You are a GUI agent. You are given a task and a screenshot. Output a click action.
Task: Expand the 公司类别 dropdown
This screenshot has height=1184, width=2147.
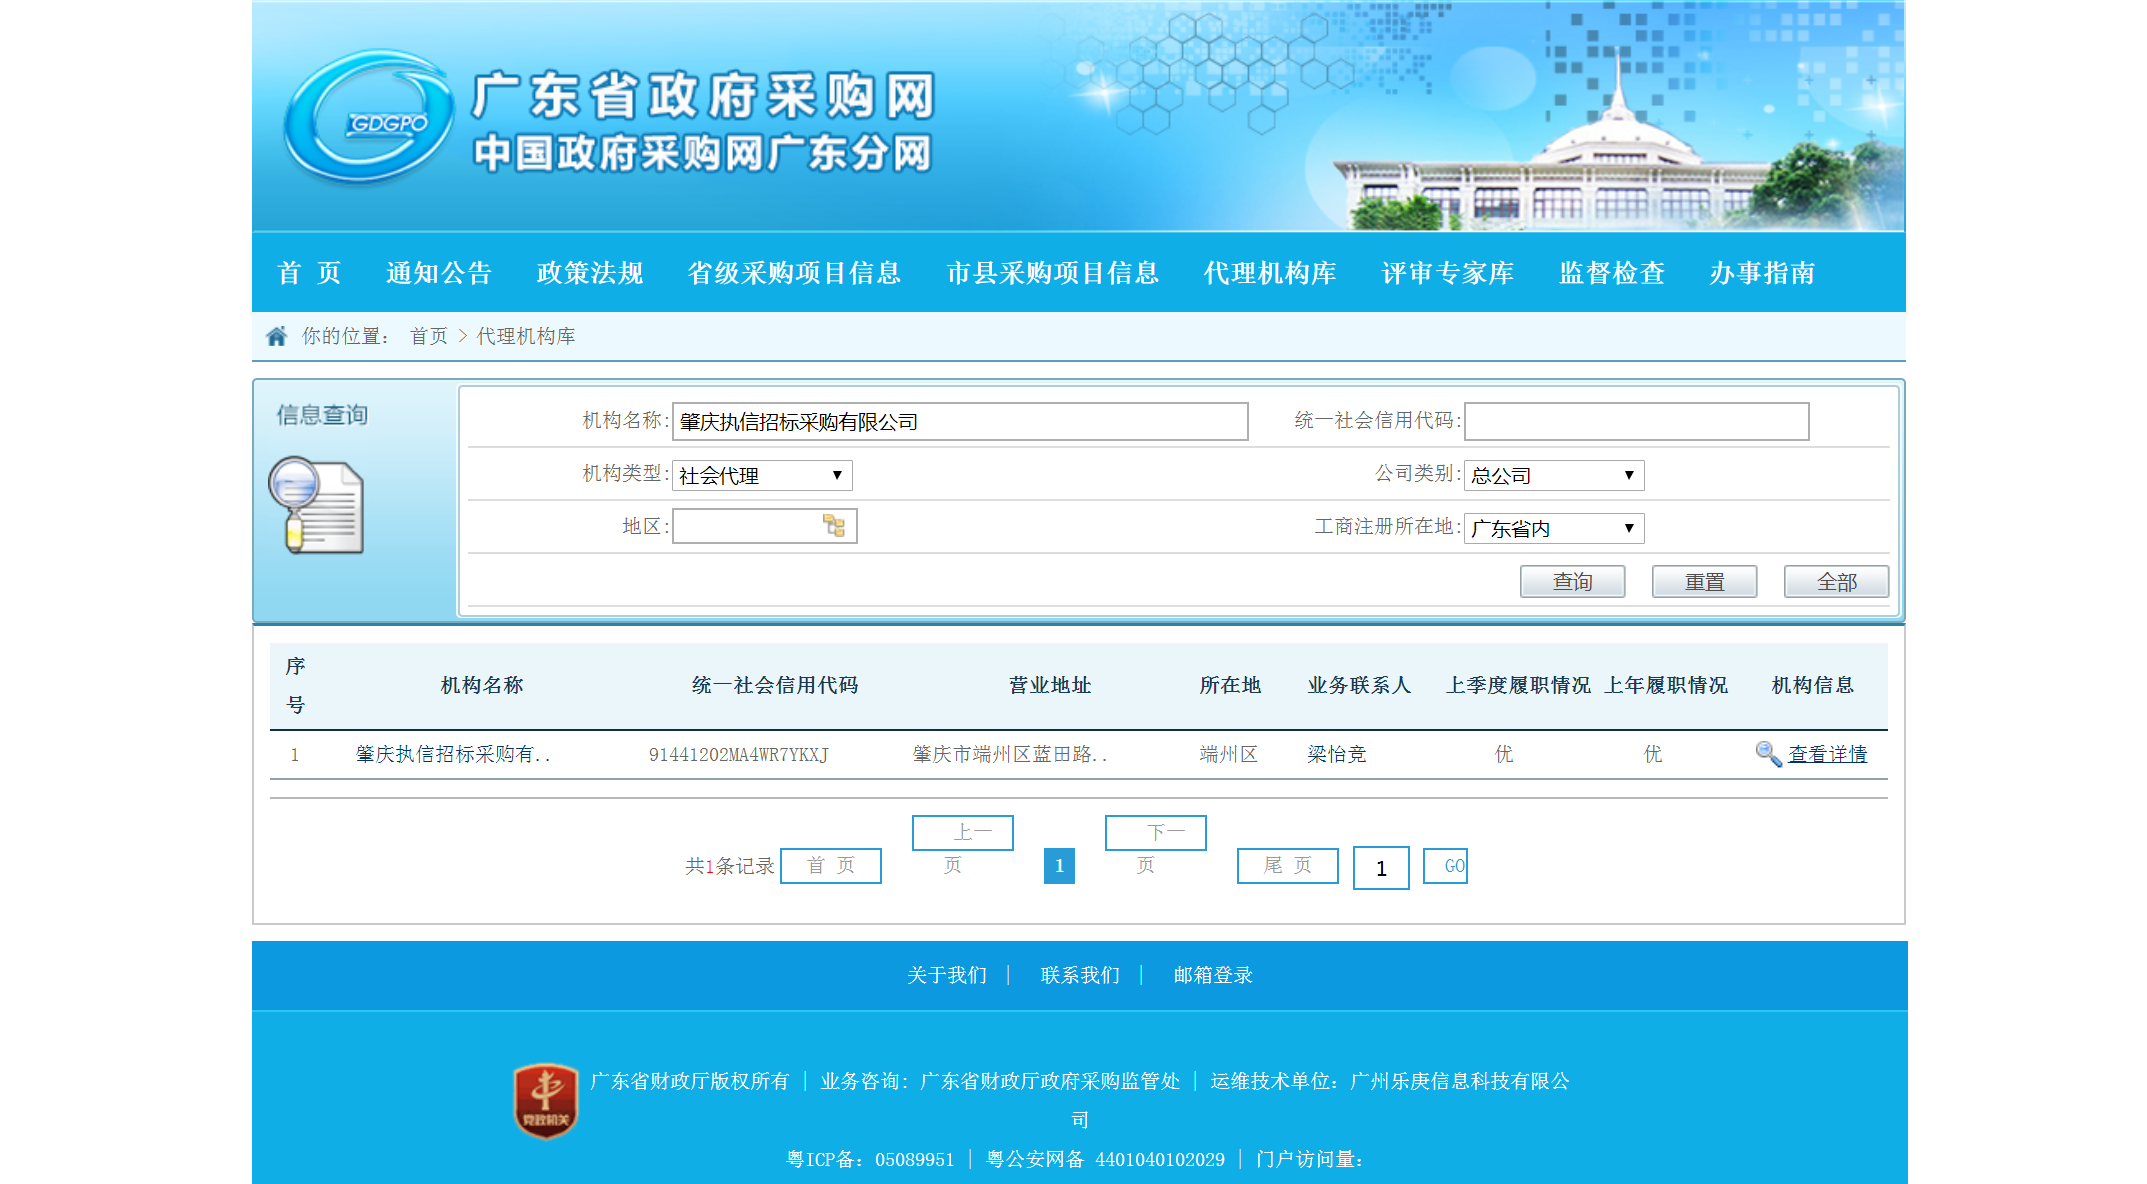(x=1553, y=476)
